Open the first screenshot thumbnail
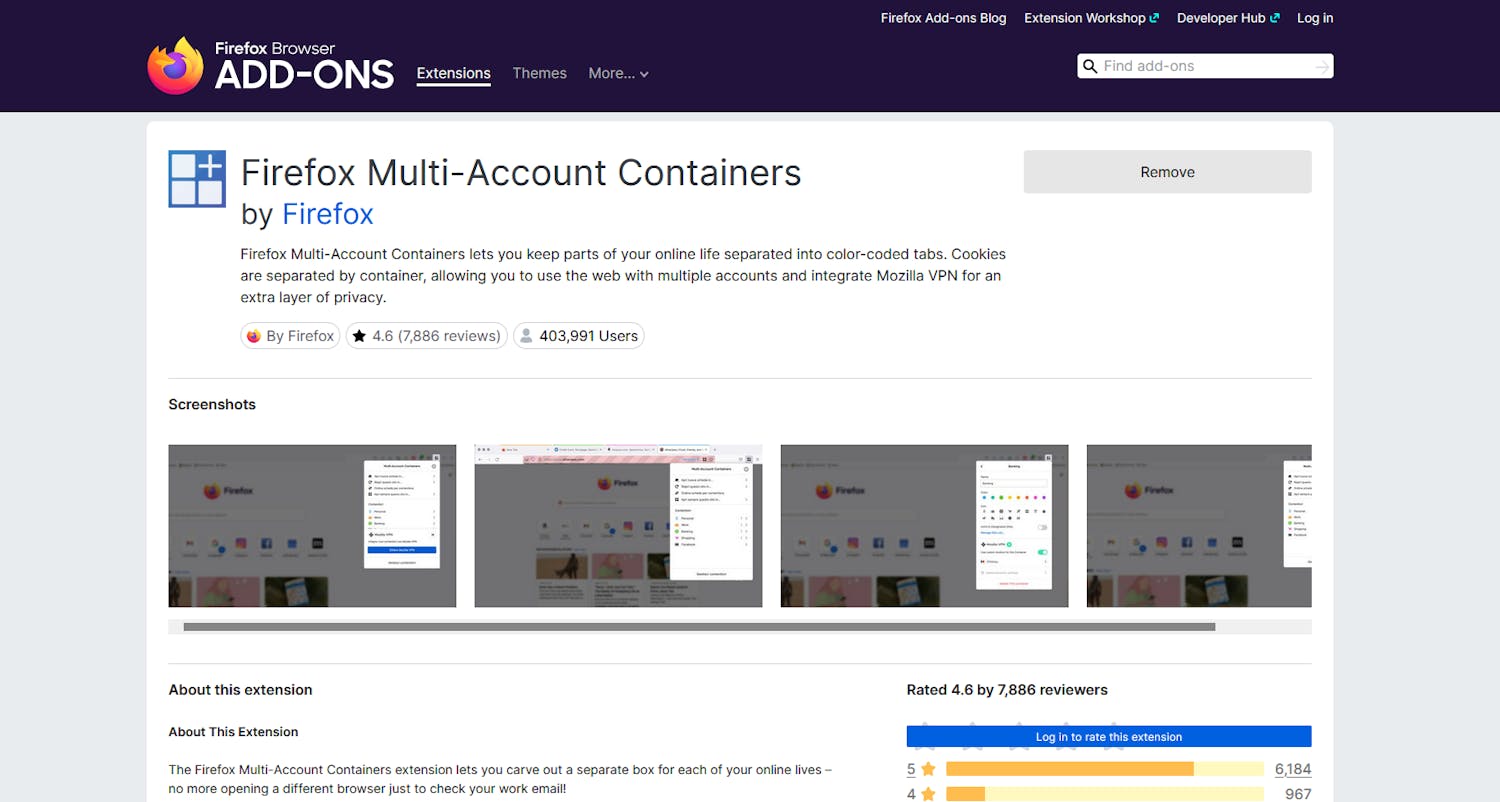This screenshot has height=802, width=1500. point(312,525)
